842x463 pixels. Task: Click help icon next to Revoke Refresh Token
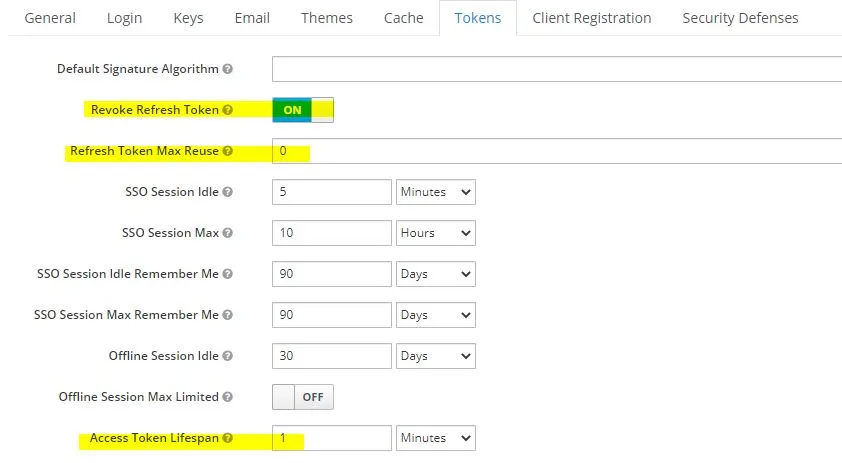[228, 110]
